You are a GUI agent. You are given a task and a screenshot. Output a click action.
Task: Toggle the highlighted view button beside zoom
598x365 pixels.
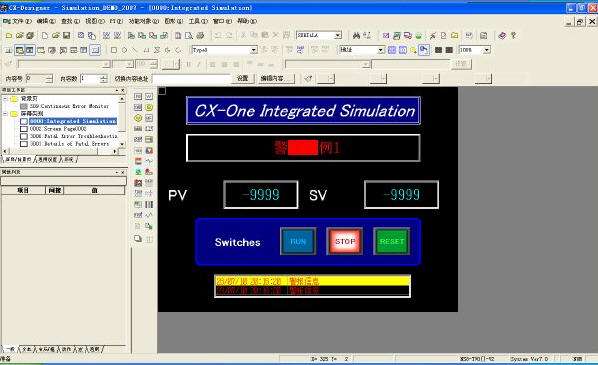pos(424,50)
